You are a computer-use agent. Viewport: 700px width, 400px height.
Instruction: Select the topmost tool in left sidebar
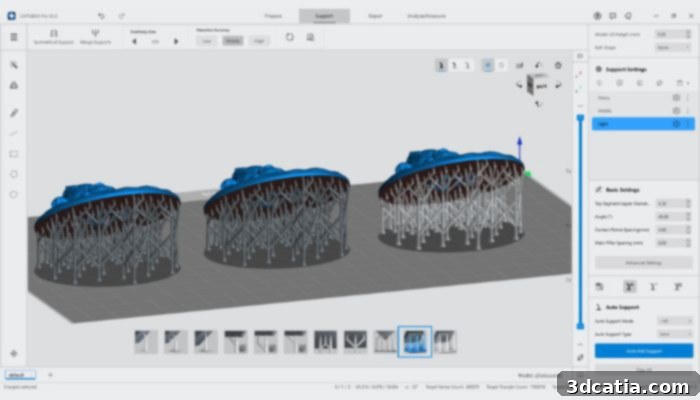pyautogui.click(x=14, y=65)
